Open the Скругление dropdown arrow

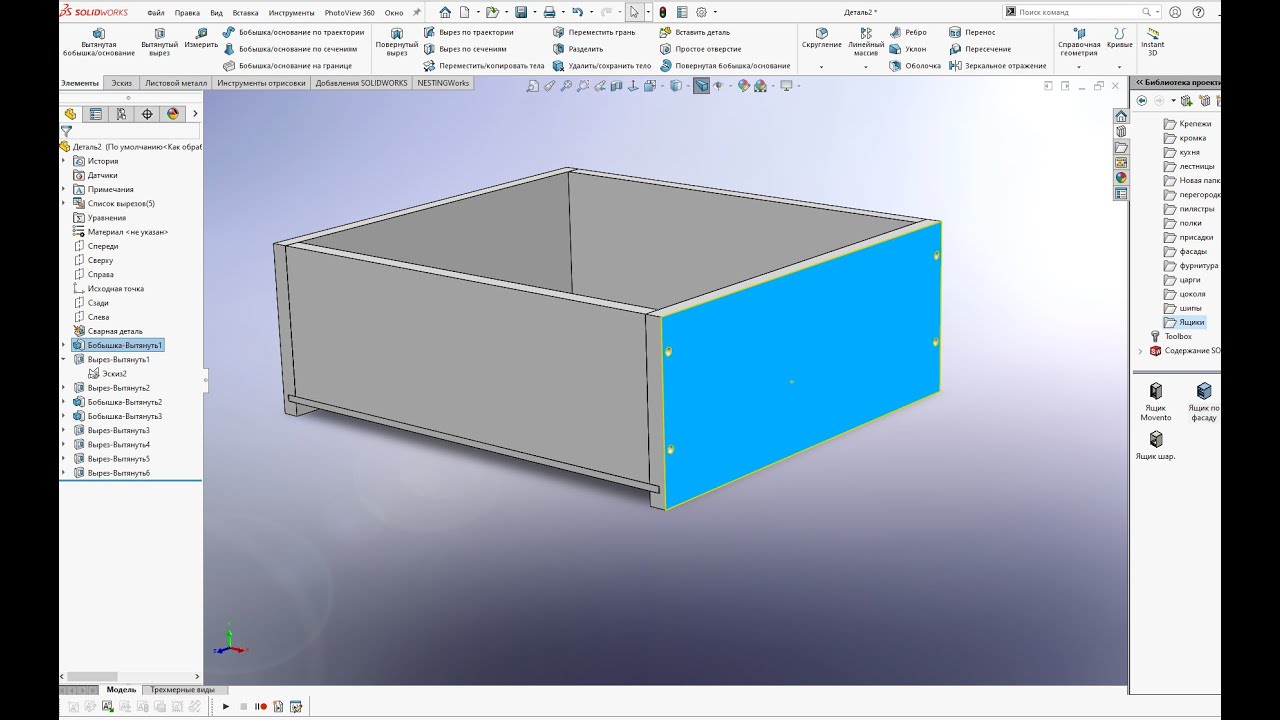click(822, 67)
